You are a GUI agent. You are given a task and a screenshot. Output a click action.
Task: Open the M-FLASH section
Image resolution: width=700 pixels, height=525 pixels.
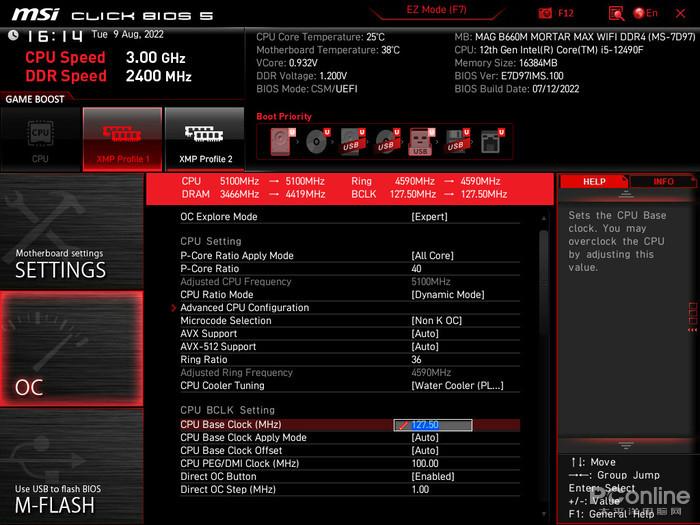pos(71,467)
